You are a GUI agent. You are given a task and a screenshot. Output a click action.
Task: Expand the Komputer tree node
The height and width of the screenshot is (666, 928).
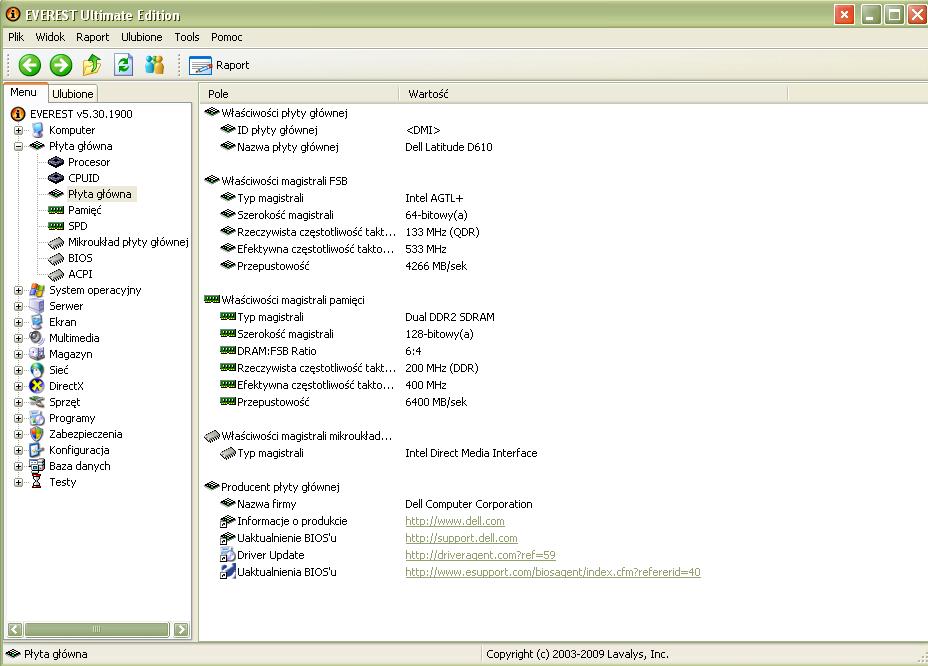point(18,130)
